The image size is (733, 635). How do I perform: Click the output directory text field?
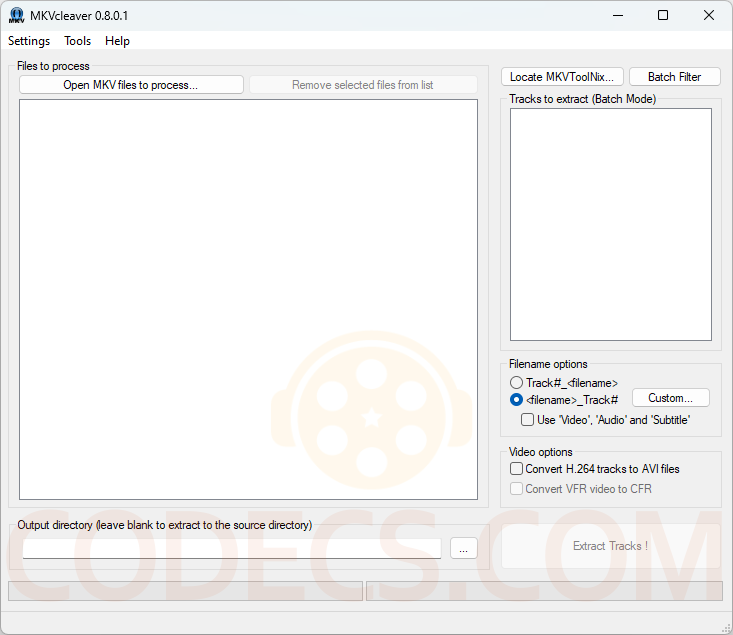point(232,548)
